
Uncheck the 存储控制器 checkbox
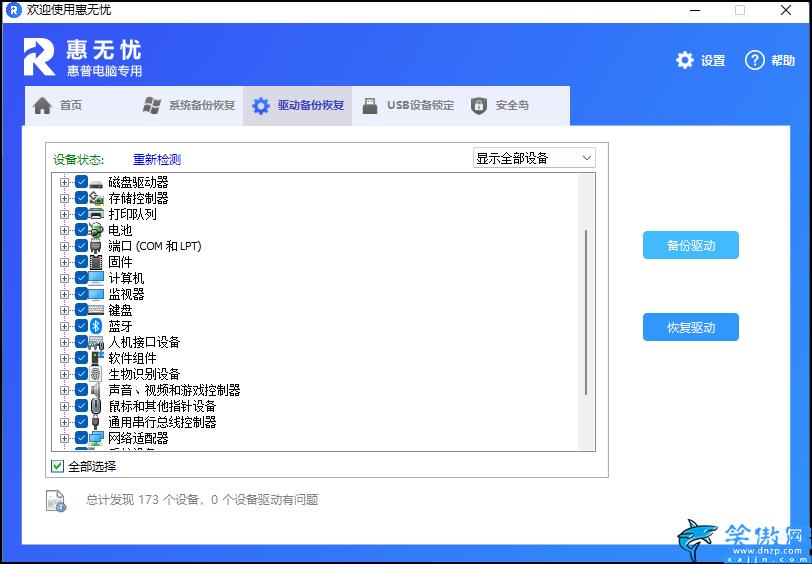81,198
